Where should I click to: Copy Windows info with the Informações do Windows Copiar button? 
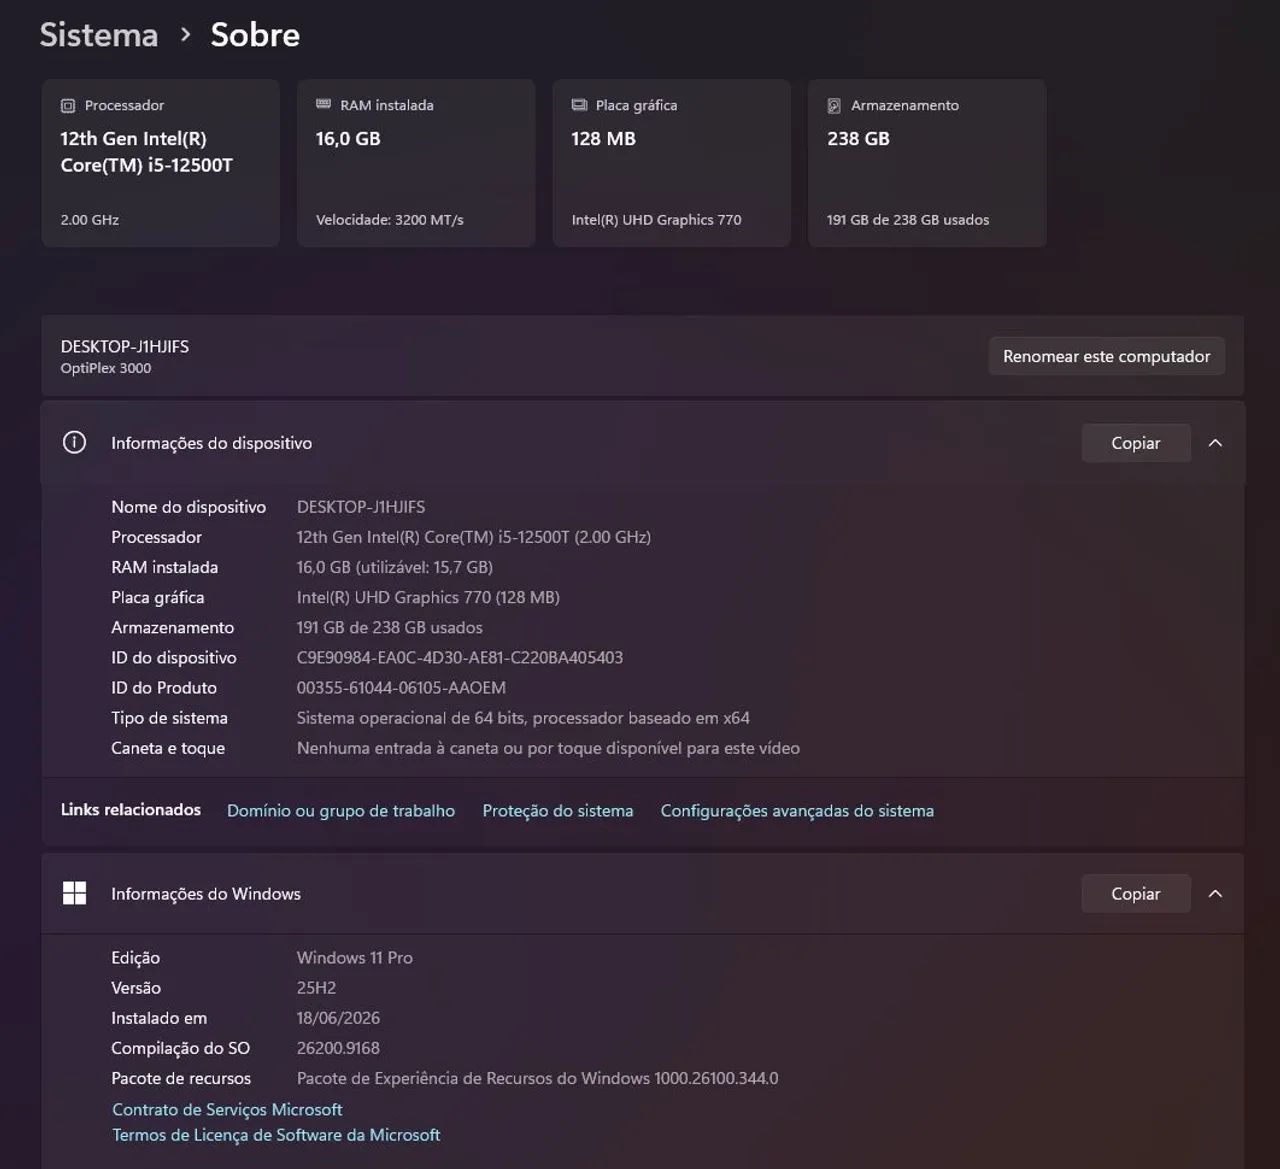pyautogui.click(x=1136, y=894)
